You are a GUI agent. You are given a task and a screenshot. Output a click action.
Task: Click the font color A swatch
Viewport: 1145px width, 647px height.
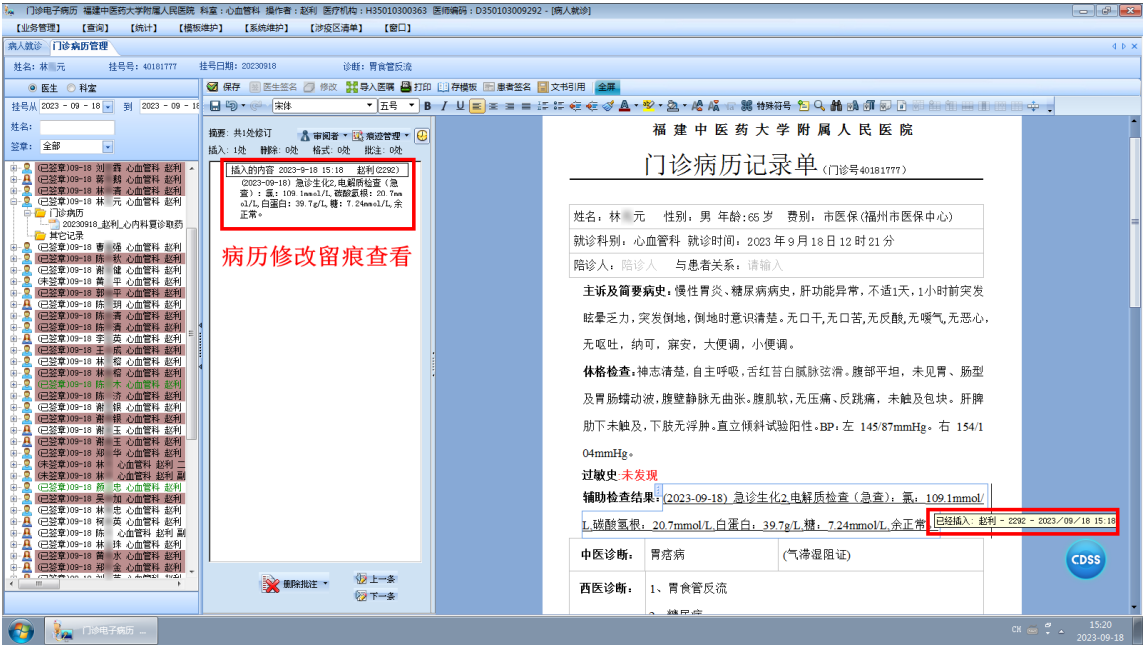point(625,106)
